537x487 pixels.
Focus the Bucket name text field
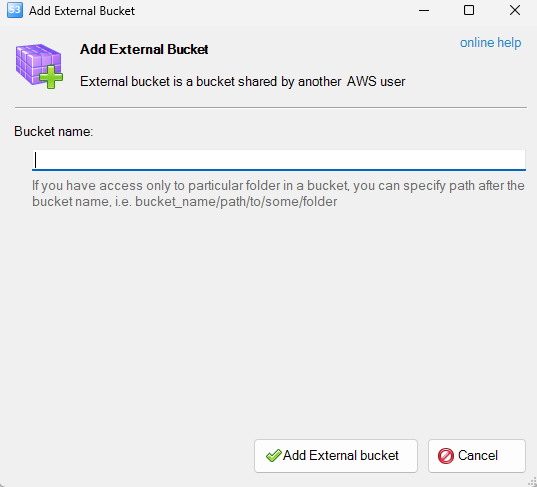(279, 160)
